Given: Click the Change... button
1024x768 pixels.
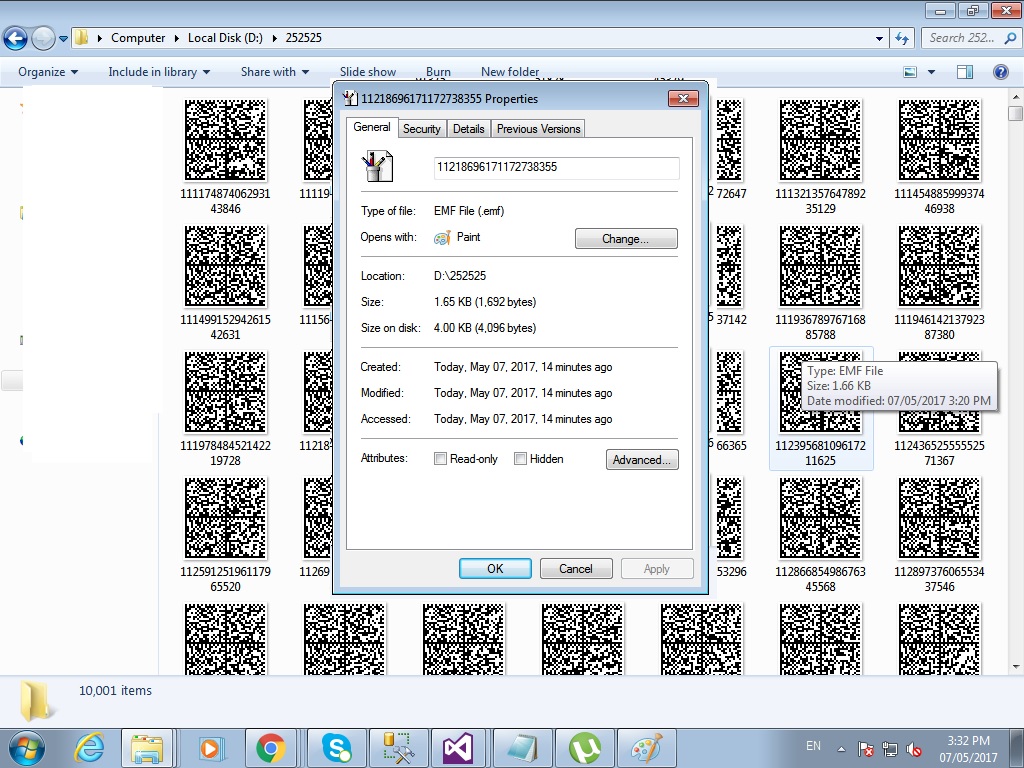Looking at the screenshot, I should point(626,239).
